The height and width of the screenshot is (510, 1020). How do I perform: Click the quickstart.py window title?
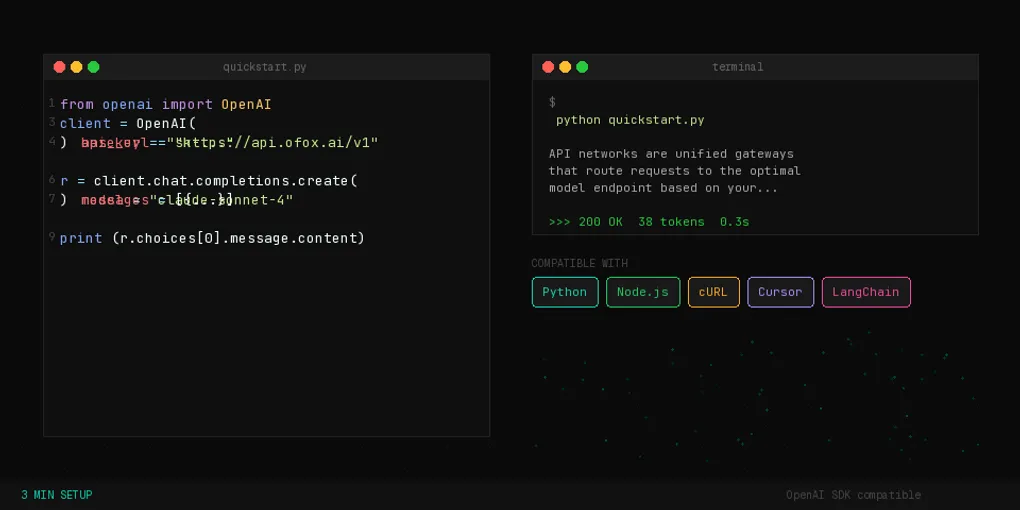pos(264,67)
